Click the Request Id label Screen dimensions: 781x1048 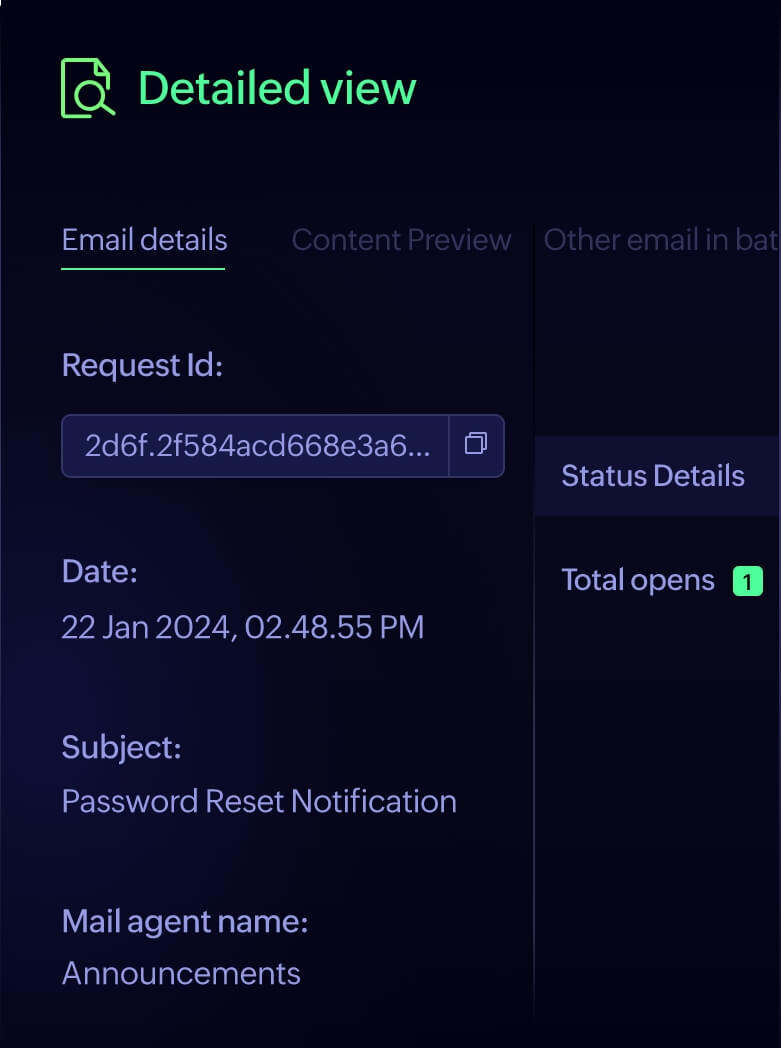[x=142, y=366]
